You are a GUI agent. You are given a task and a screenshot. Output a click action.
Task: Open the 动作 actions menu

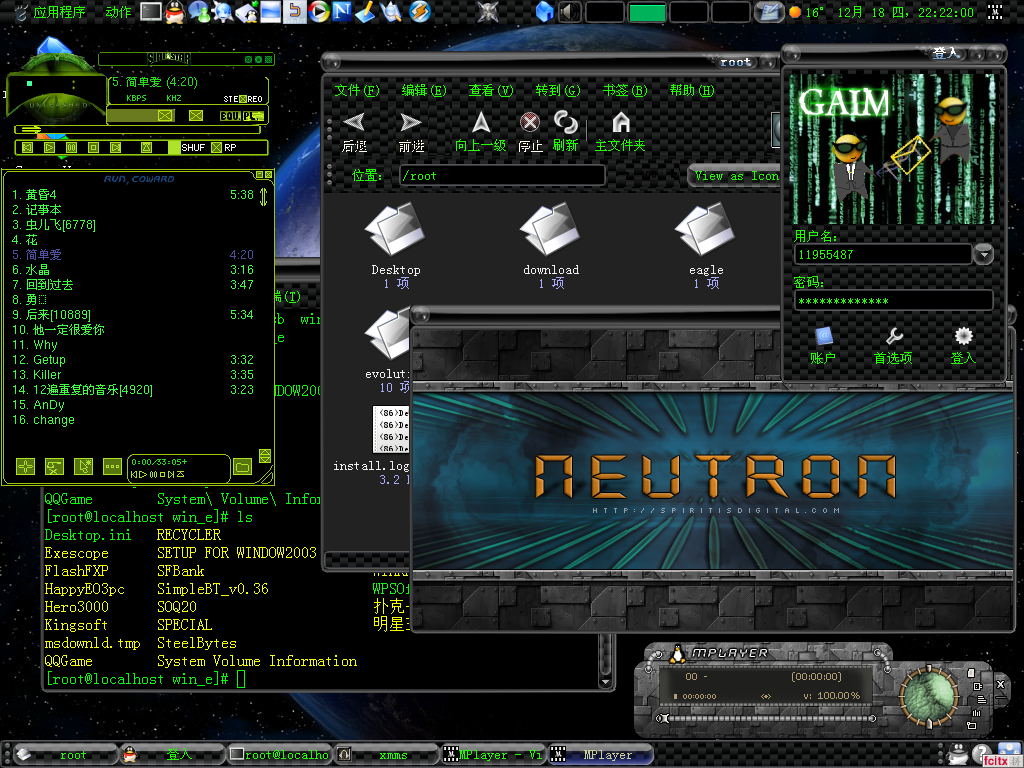pos(118,12)
